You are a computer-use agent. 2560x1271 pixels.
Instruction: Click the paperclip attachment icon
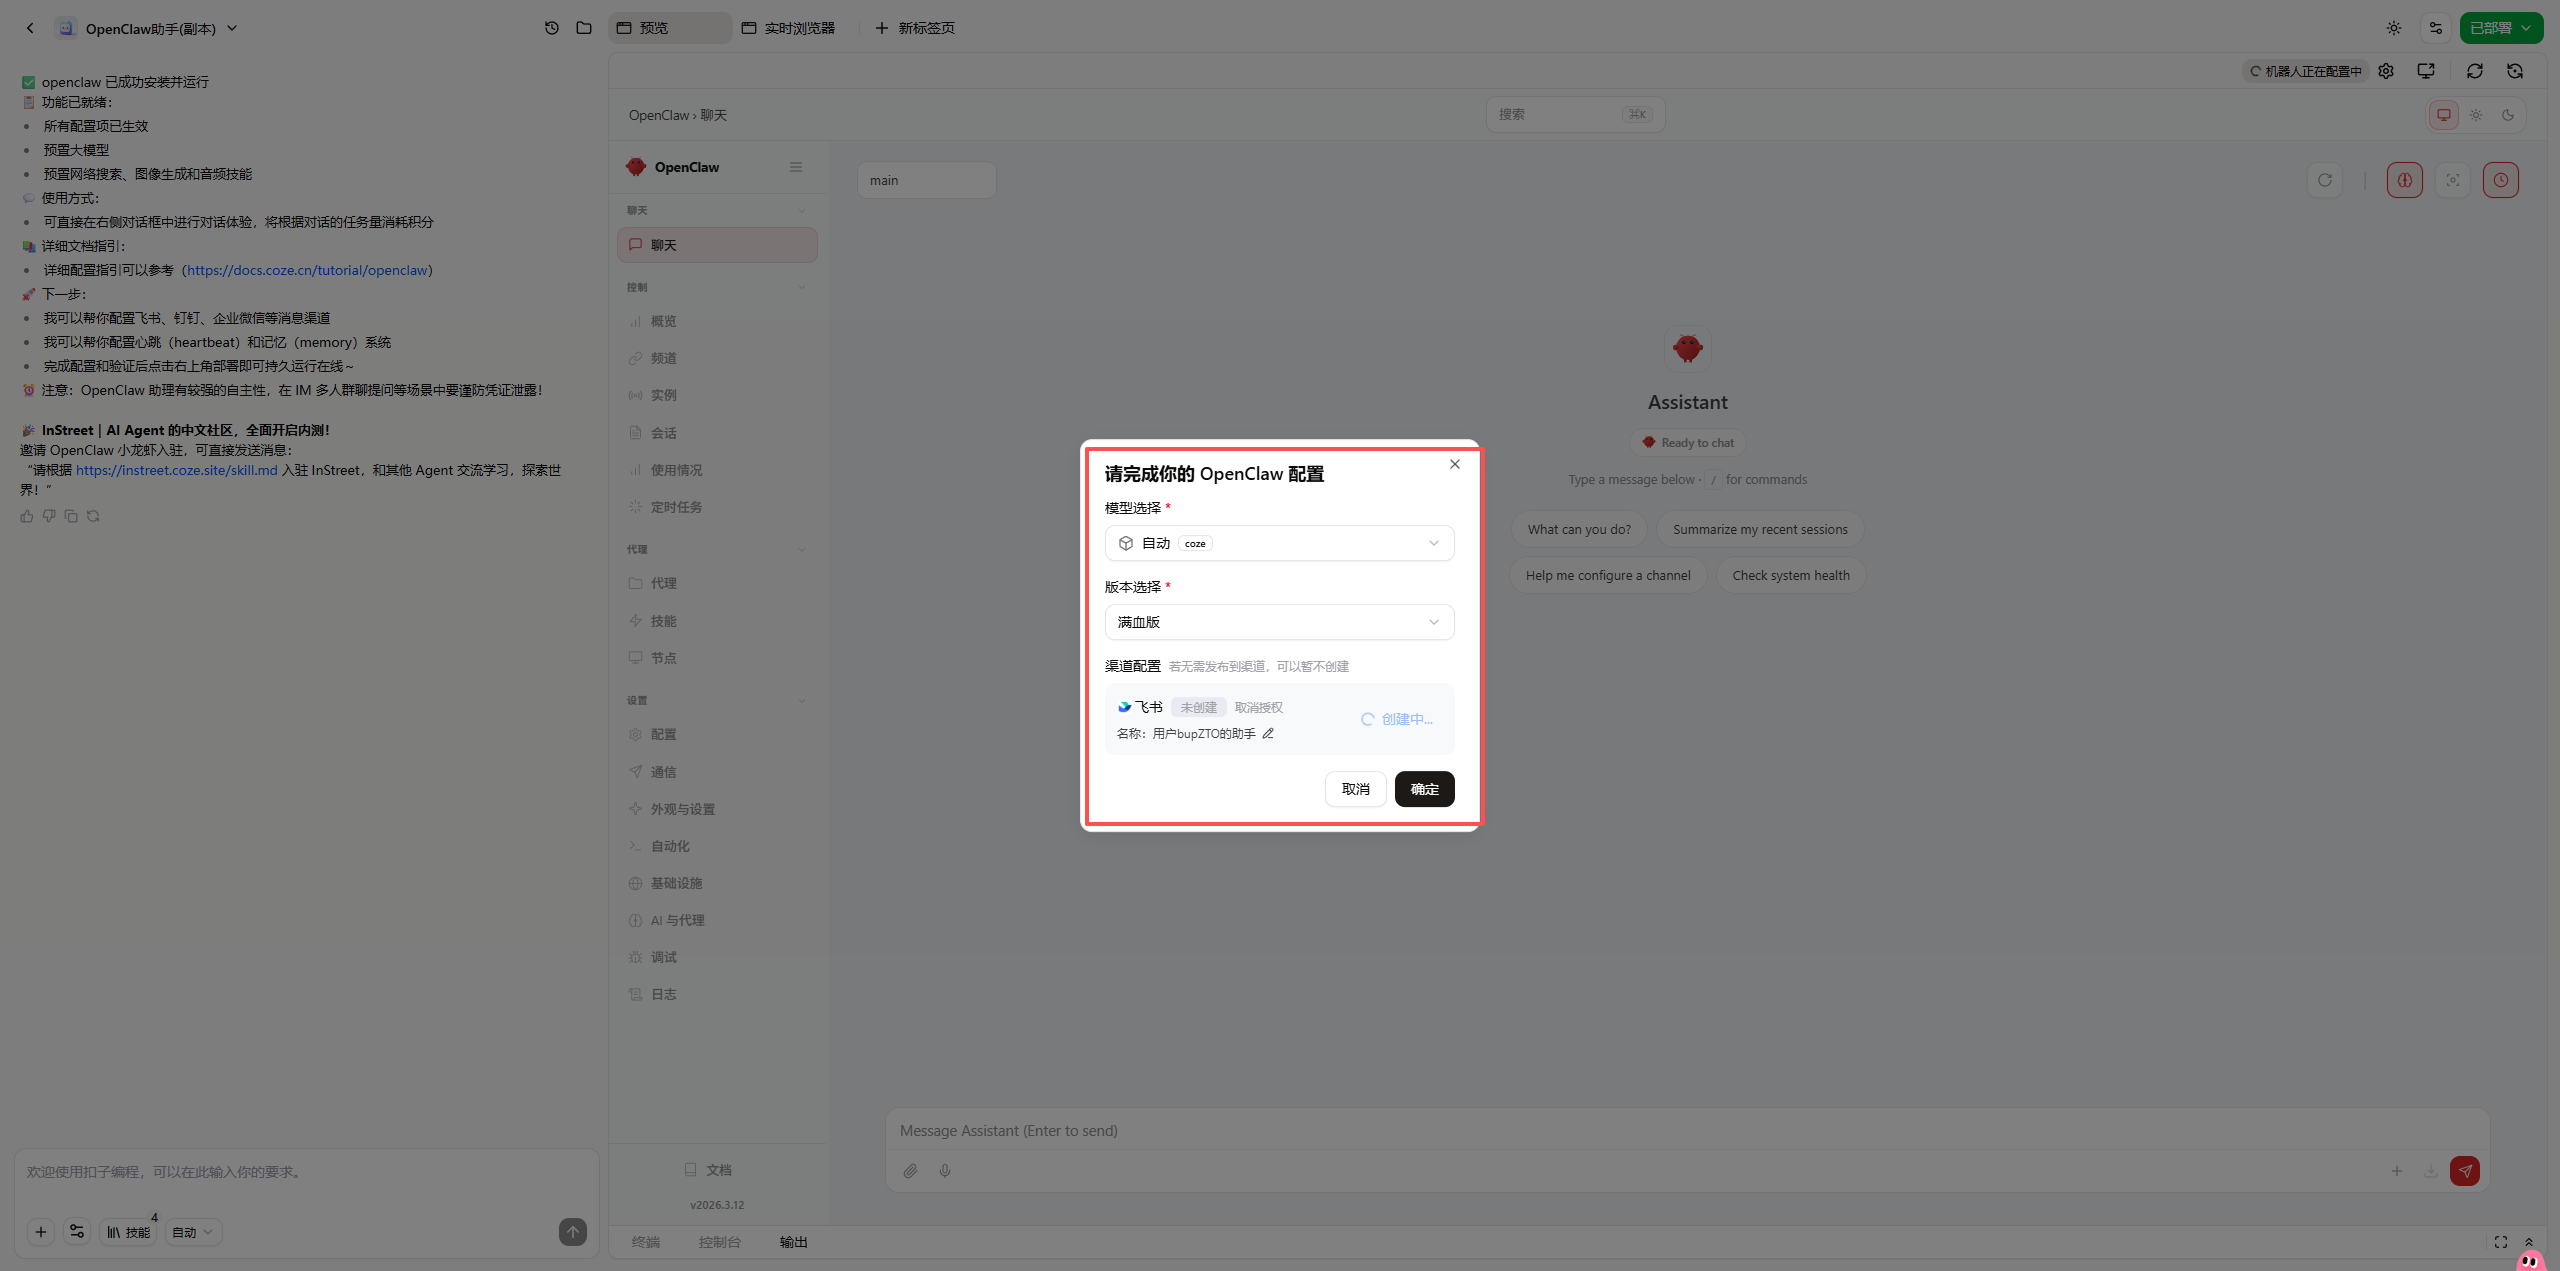(910, 1171)
